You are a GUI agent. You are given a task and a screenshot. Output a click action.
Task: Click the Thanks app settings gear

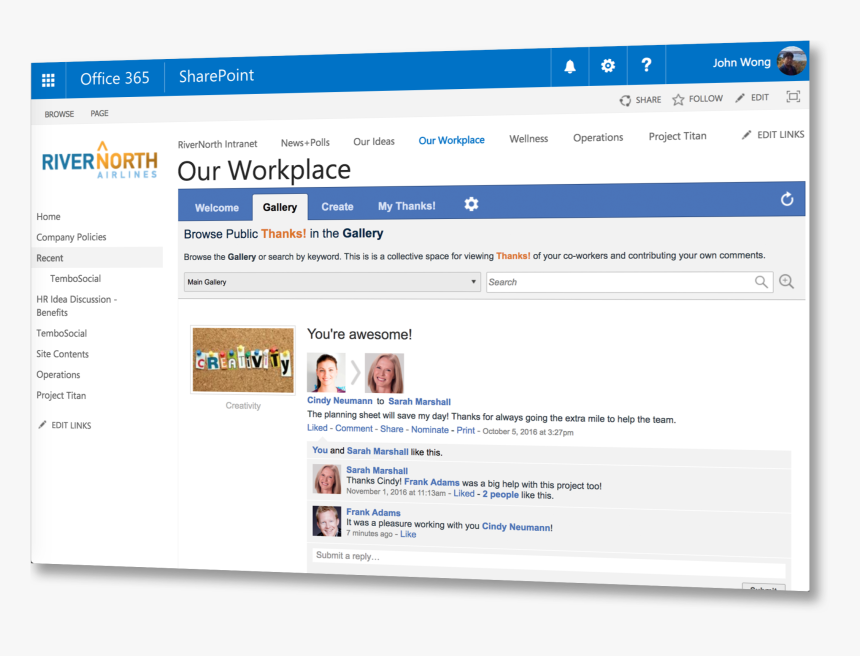[x=471, y=204]
